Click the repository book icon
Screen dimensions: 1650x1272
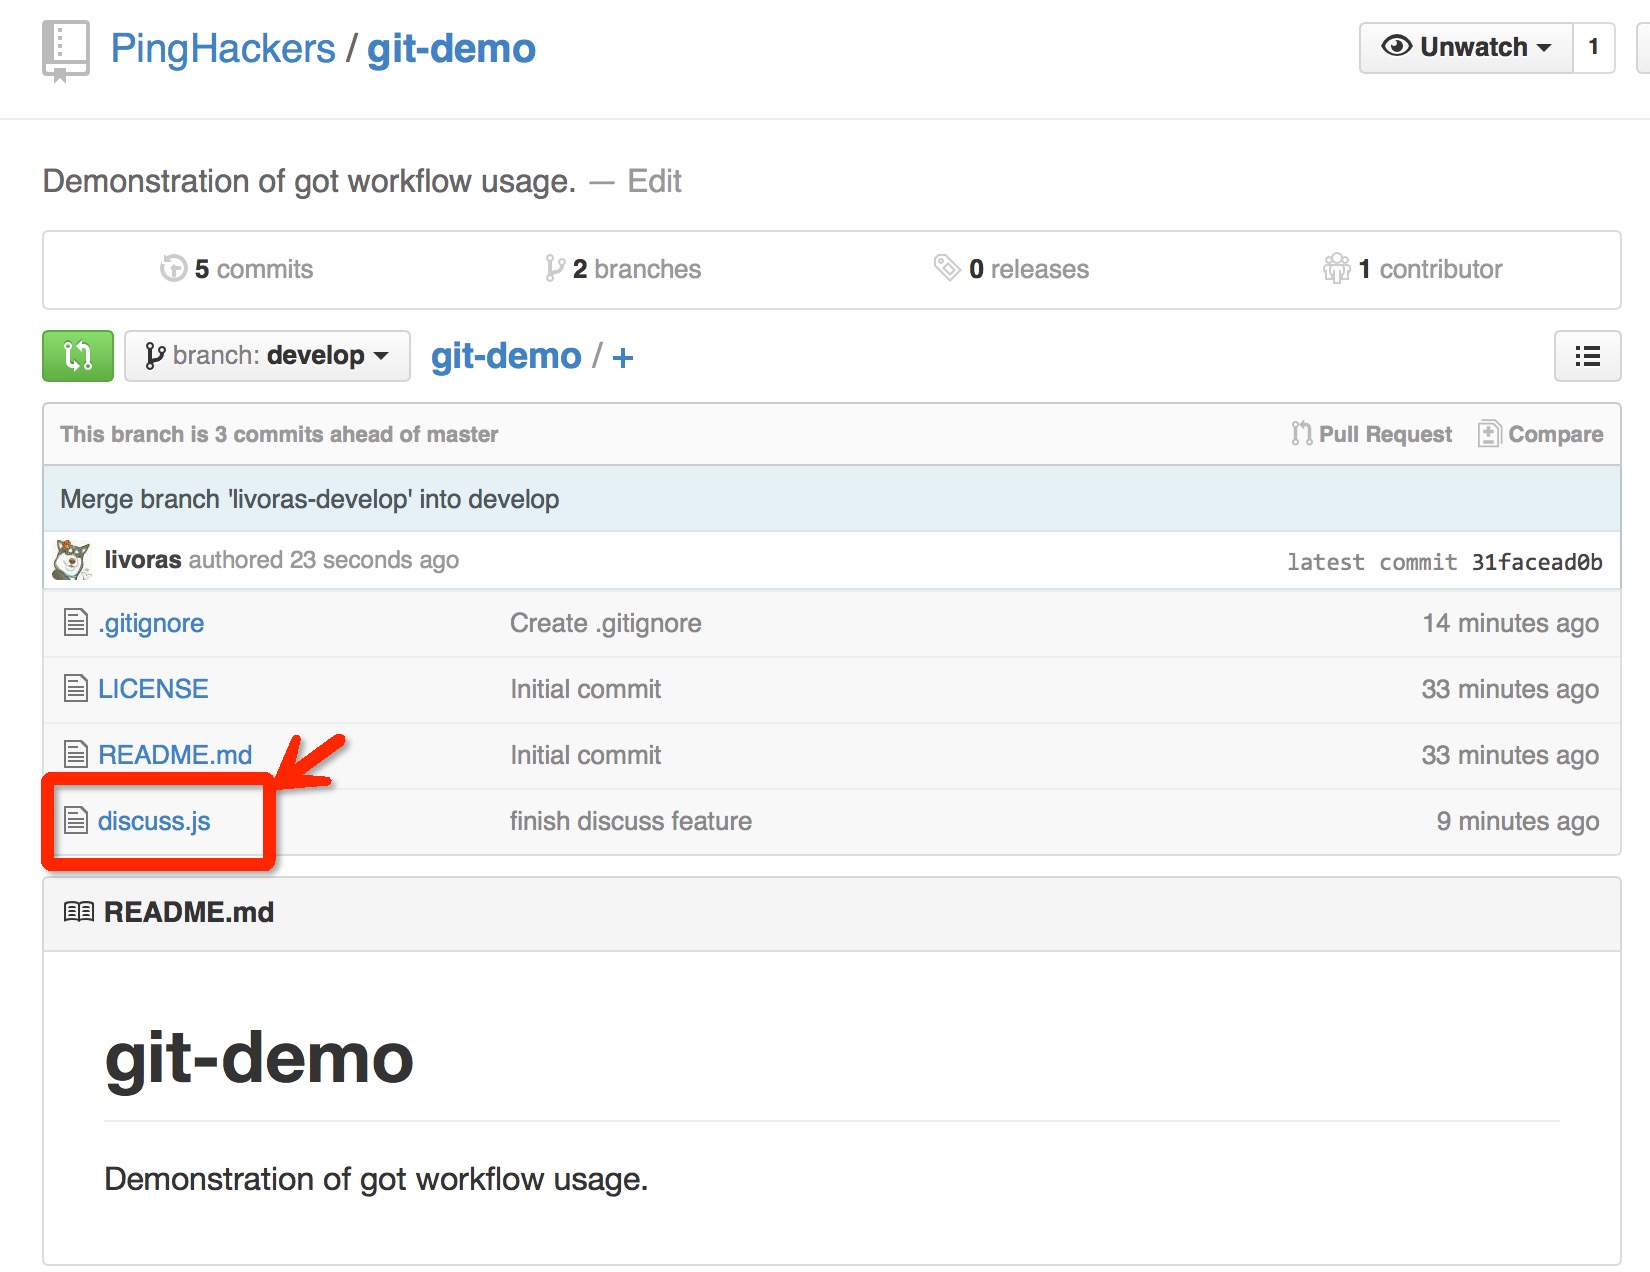[x=65, y=50]
